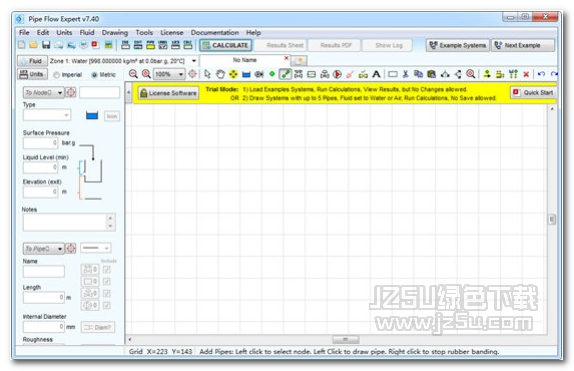The width and height of the screenshot is (574, 371).
Task: Open the fluid zone dropdown arrow
Action: pyautogui.click(x=194, y=61)
